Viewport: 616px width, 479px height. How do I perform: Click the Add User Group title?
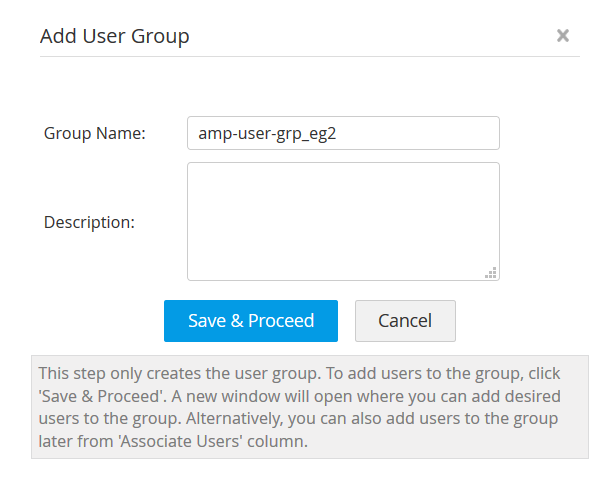[x=114, y=37]
